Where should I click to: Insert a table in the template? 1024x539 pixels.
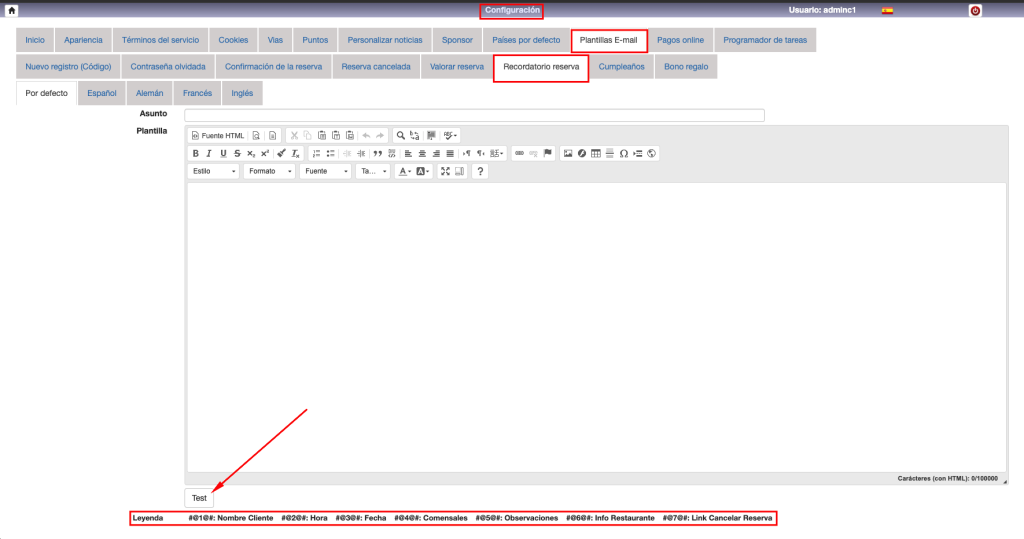pos(596,153)
